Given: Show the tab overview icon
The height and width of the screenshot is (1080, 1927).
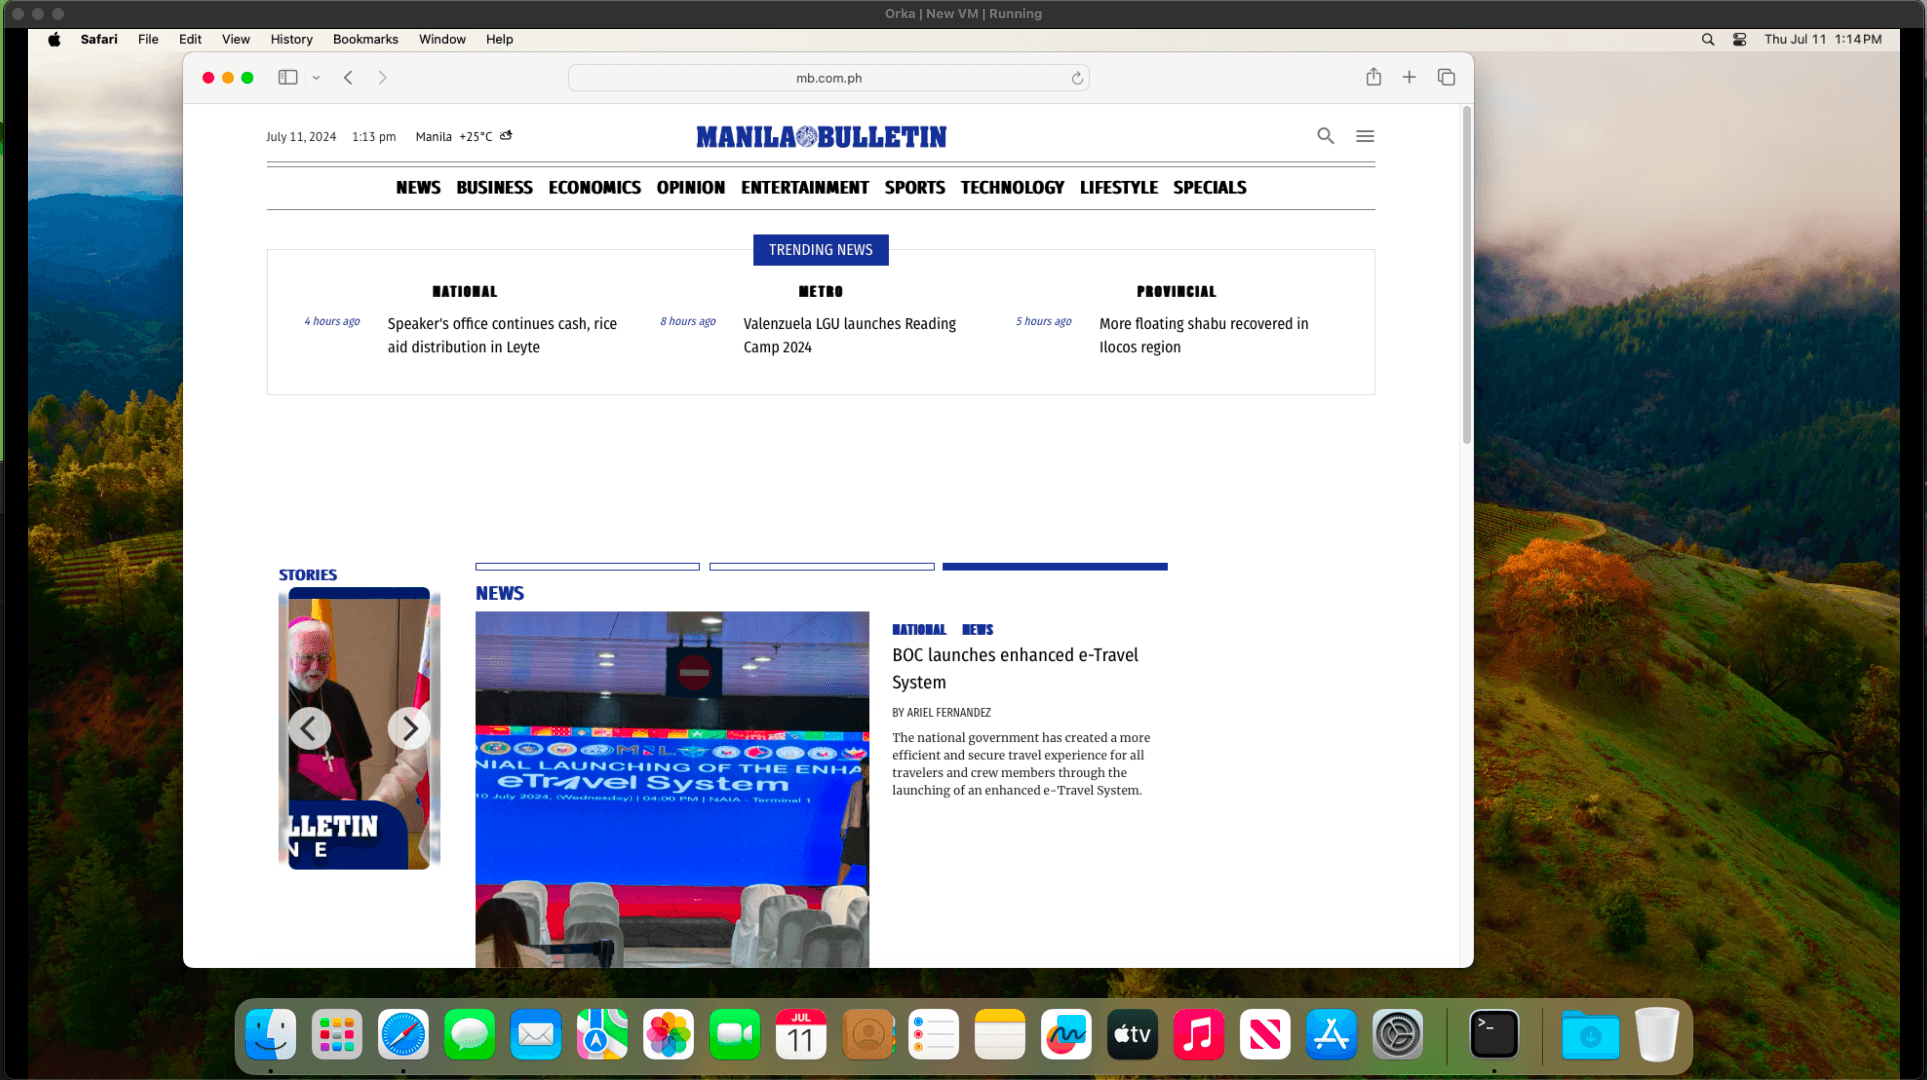Looking at the screenshot, I should tap(1446, 77).
